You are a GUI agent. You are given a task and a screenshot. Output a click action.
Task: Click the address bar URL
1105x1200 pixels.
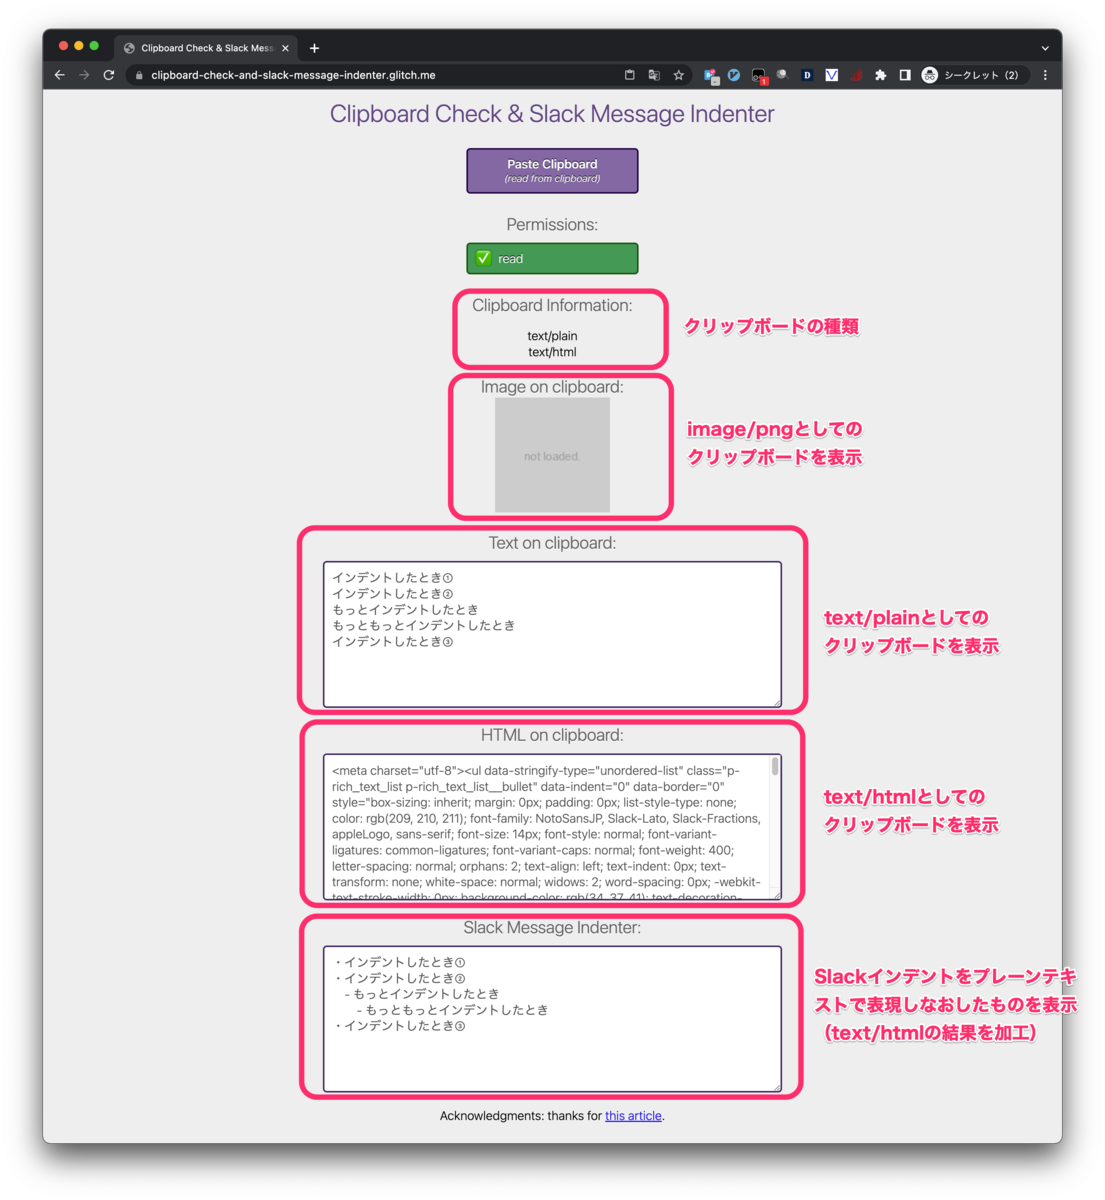coord(293,75)
